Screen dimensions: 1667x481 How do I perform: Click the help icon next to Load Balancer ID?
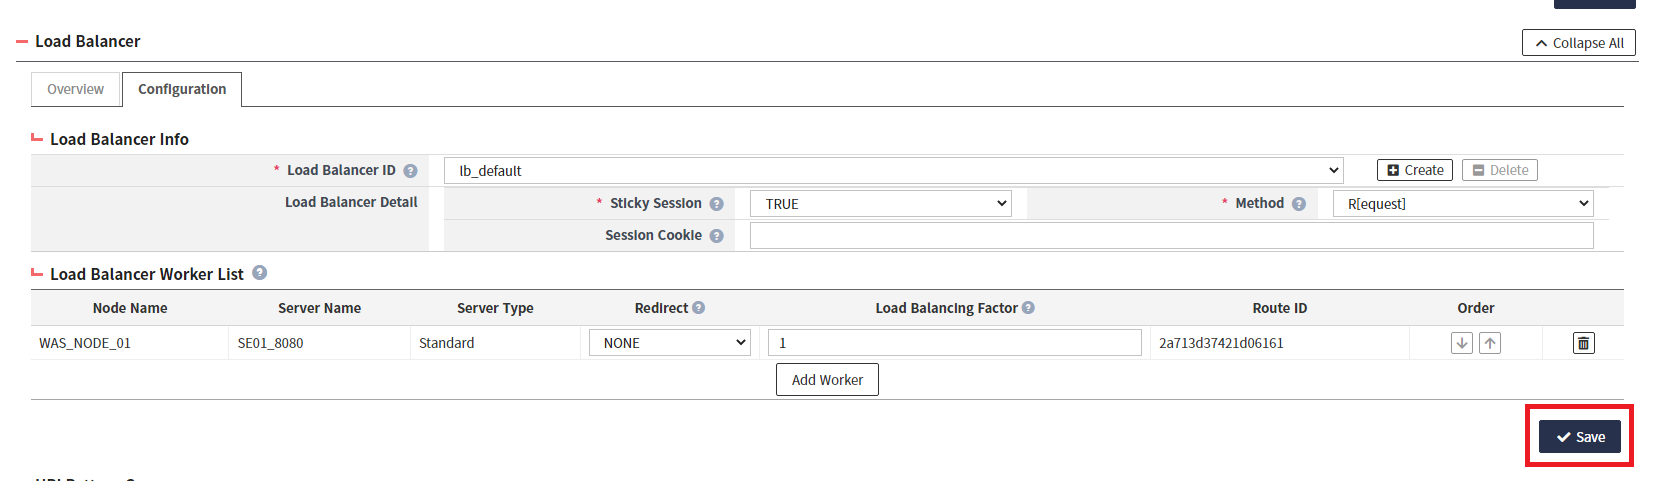pos(410,171)
